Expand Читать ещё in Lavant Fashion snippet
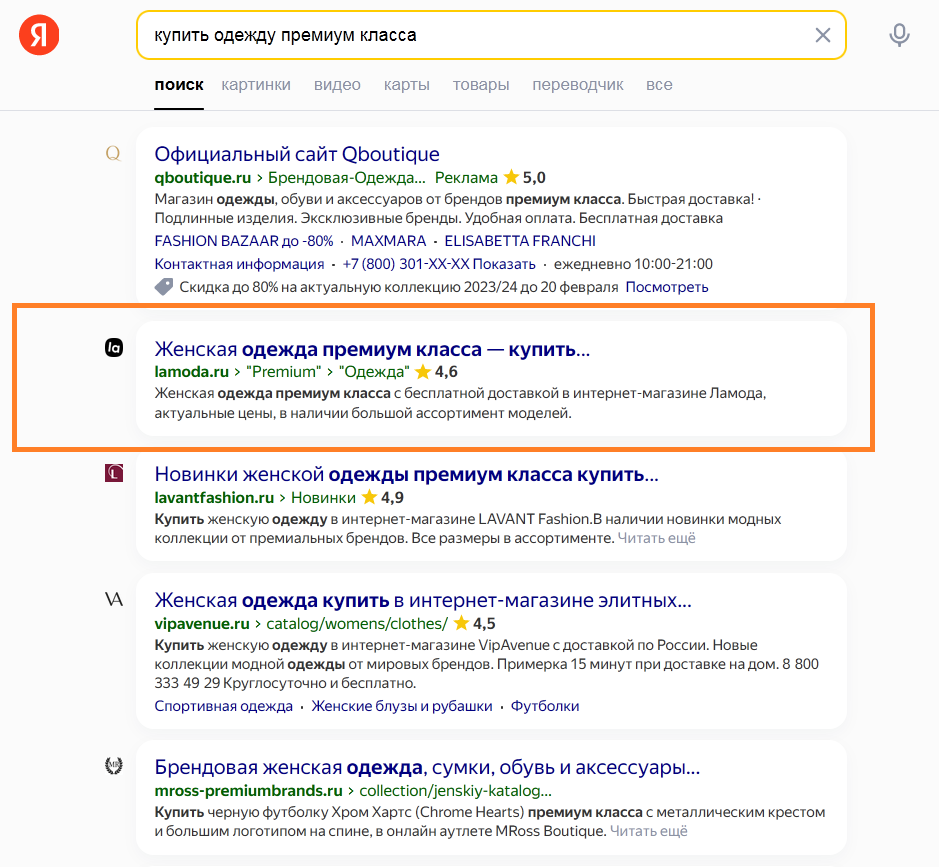The height and width of the screenshot is (867, 939). [x=656, y=538]
